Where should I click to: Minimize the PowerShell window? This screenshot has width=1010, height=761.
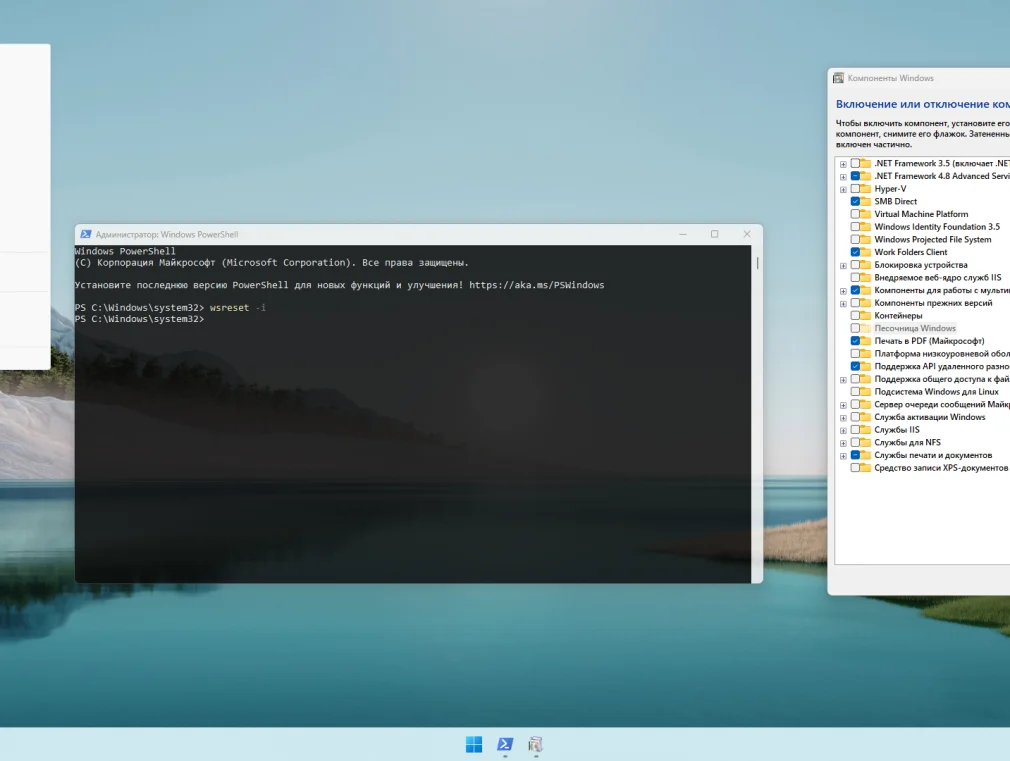[682, 234]
